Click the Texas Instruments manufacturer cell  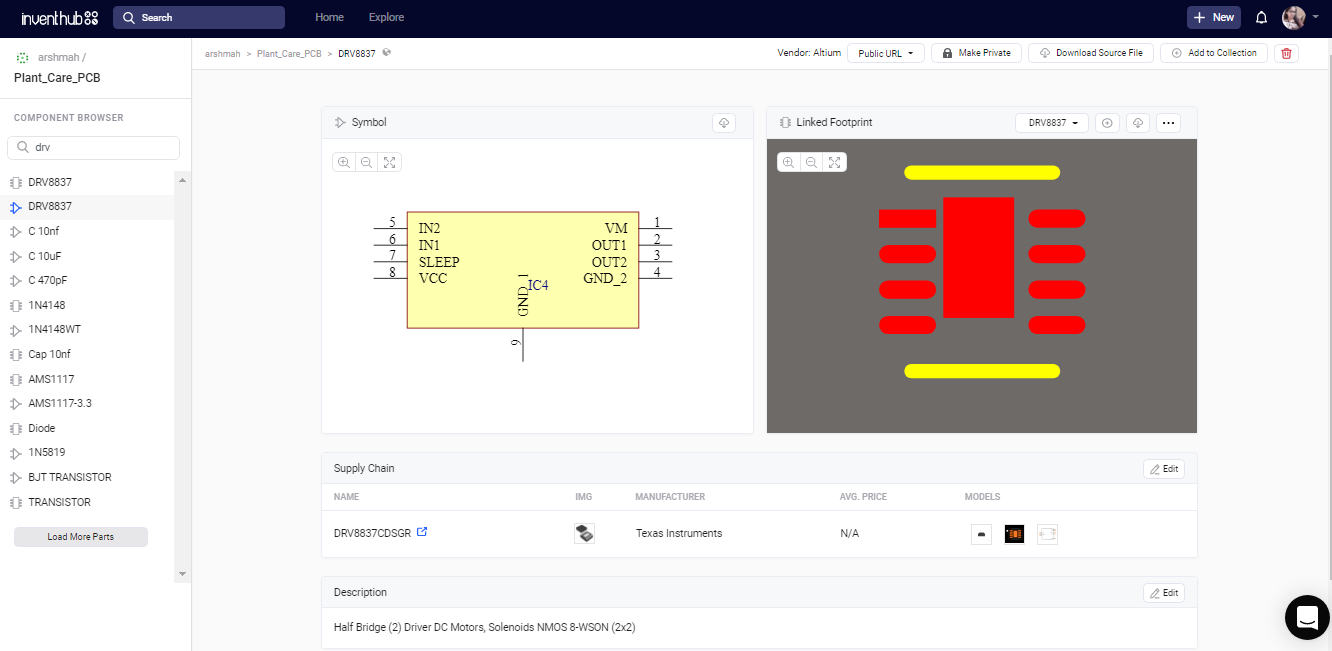point(679,533)
